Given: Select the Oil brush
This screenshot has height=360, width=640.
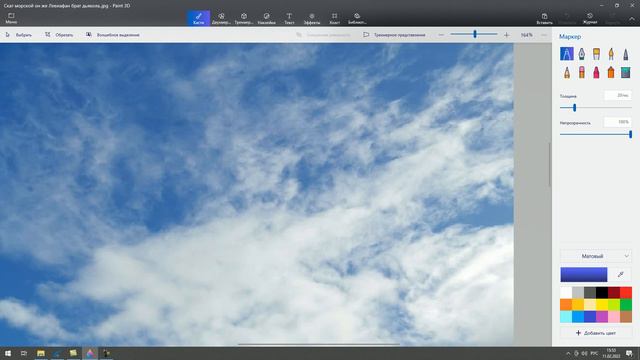Looking at the screenshot, I should [596, 53].
